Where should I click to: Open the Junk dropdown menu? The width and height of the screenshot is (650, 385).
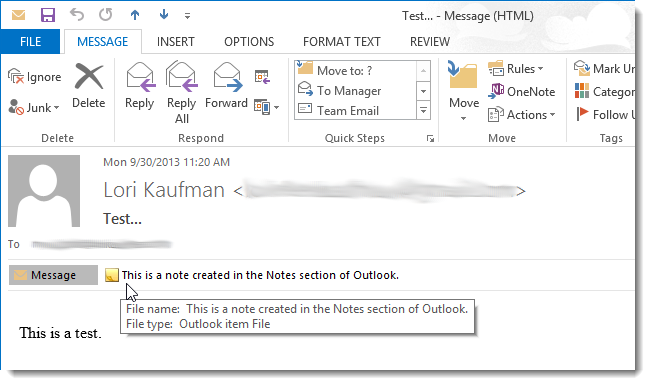(x=34, y=108)
